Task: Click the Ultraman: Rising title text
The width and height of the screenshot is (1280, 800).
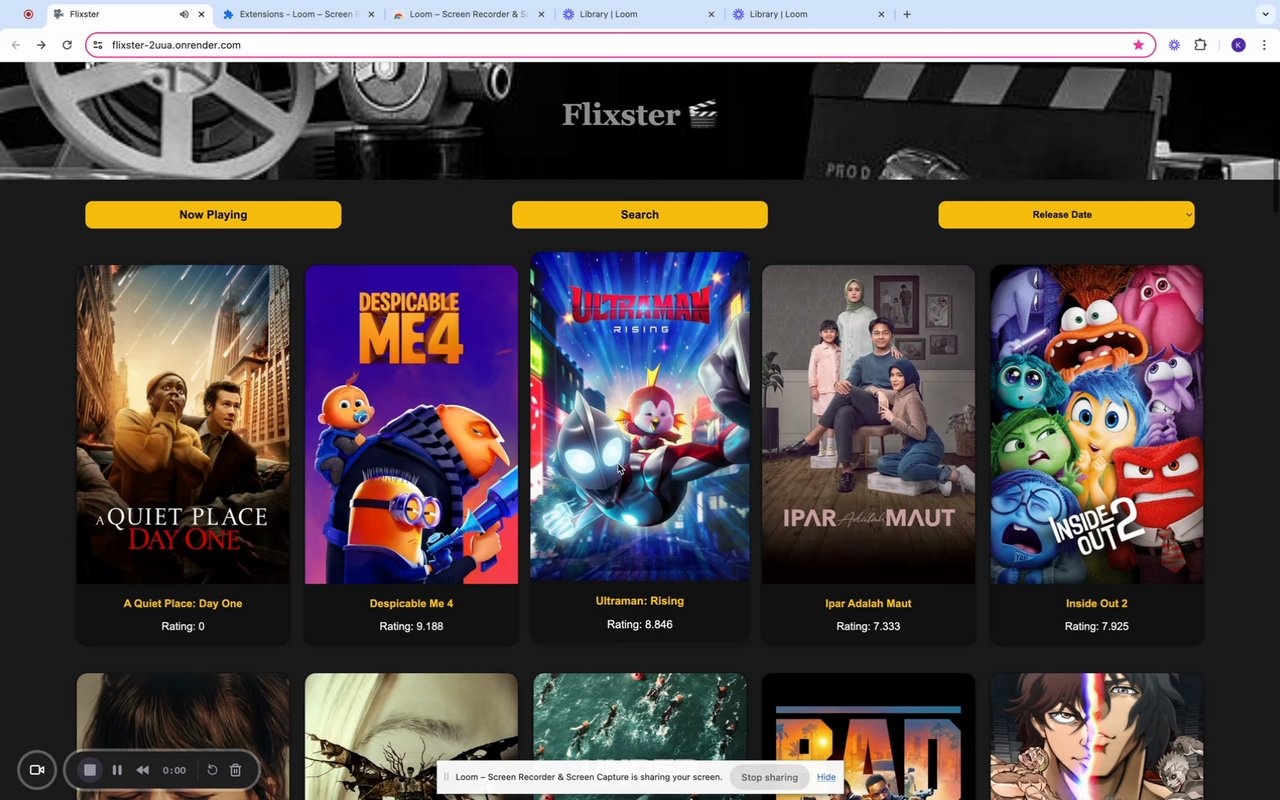Action: pyautogui.click(x=640, y=601)
